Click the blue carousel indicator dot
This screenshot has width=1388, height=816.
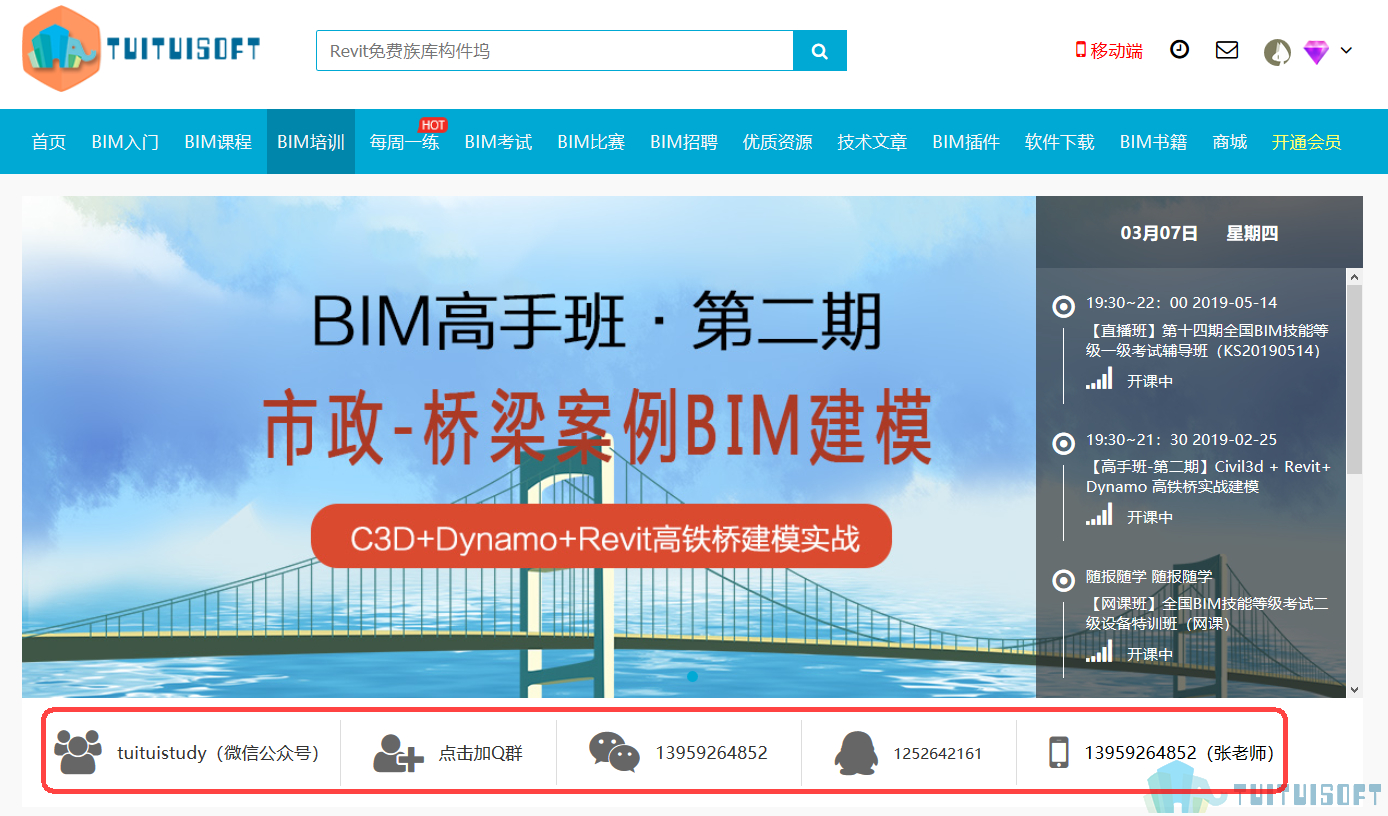692,677
